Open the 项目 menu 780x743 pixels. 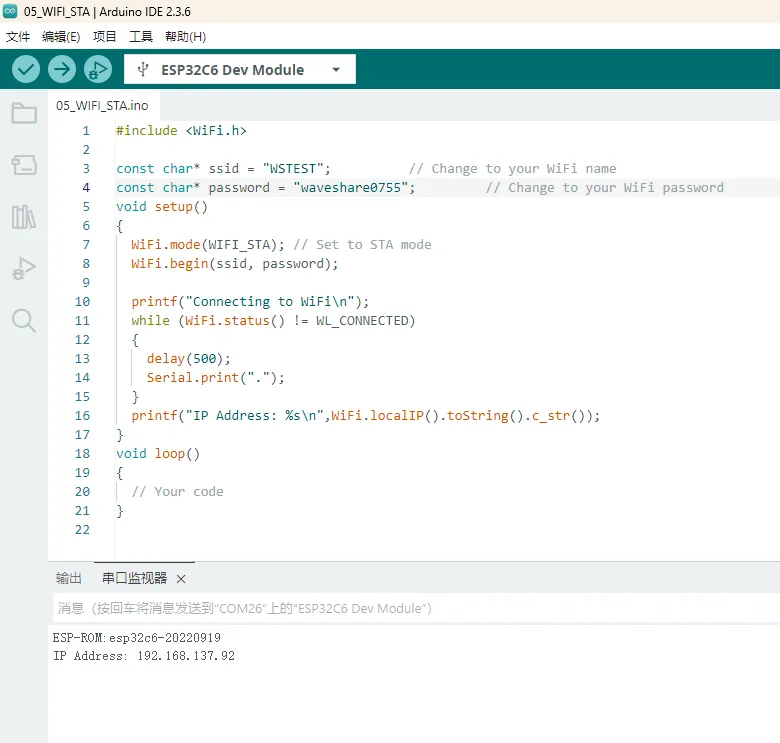105,36
